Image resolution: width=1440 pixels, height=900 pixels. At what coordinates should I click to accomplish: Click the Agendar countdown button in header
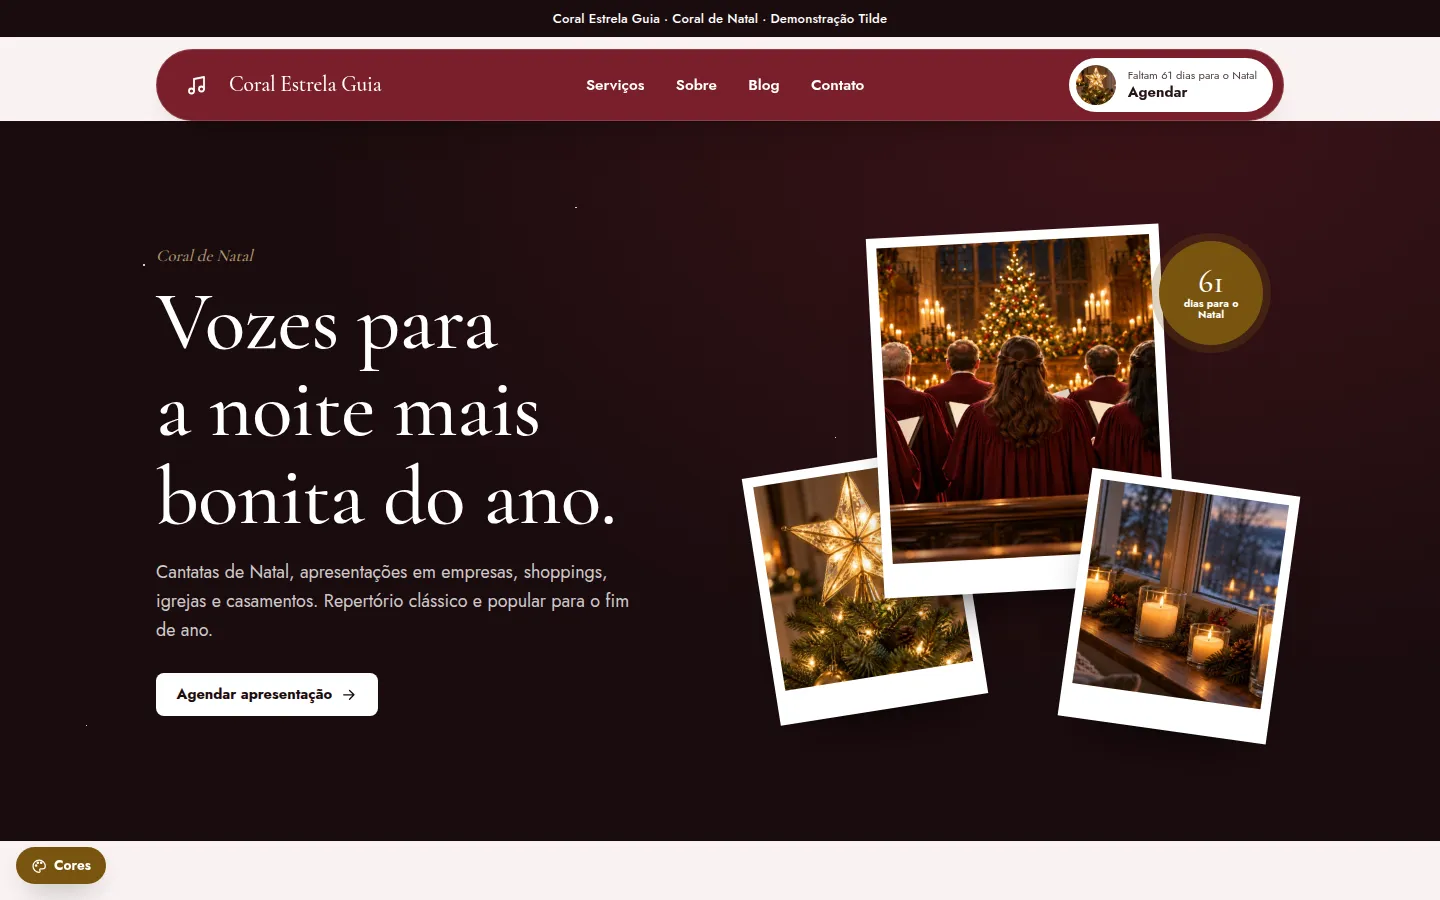click(x=1171, y=85)
